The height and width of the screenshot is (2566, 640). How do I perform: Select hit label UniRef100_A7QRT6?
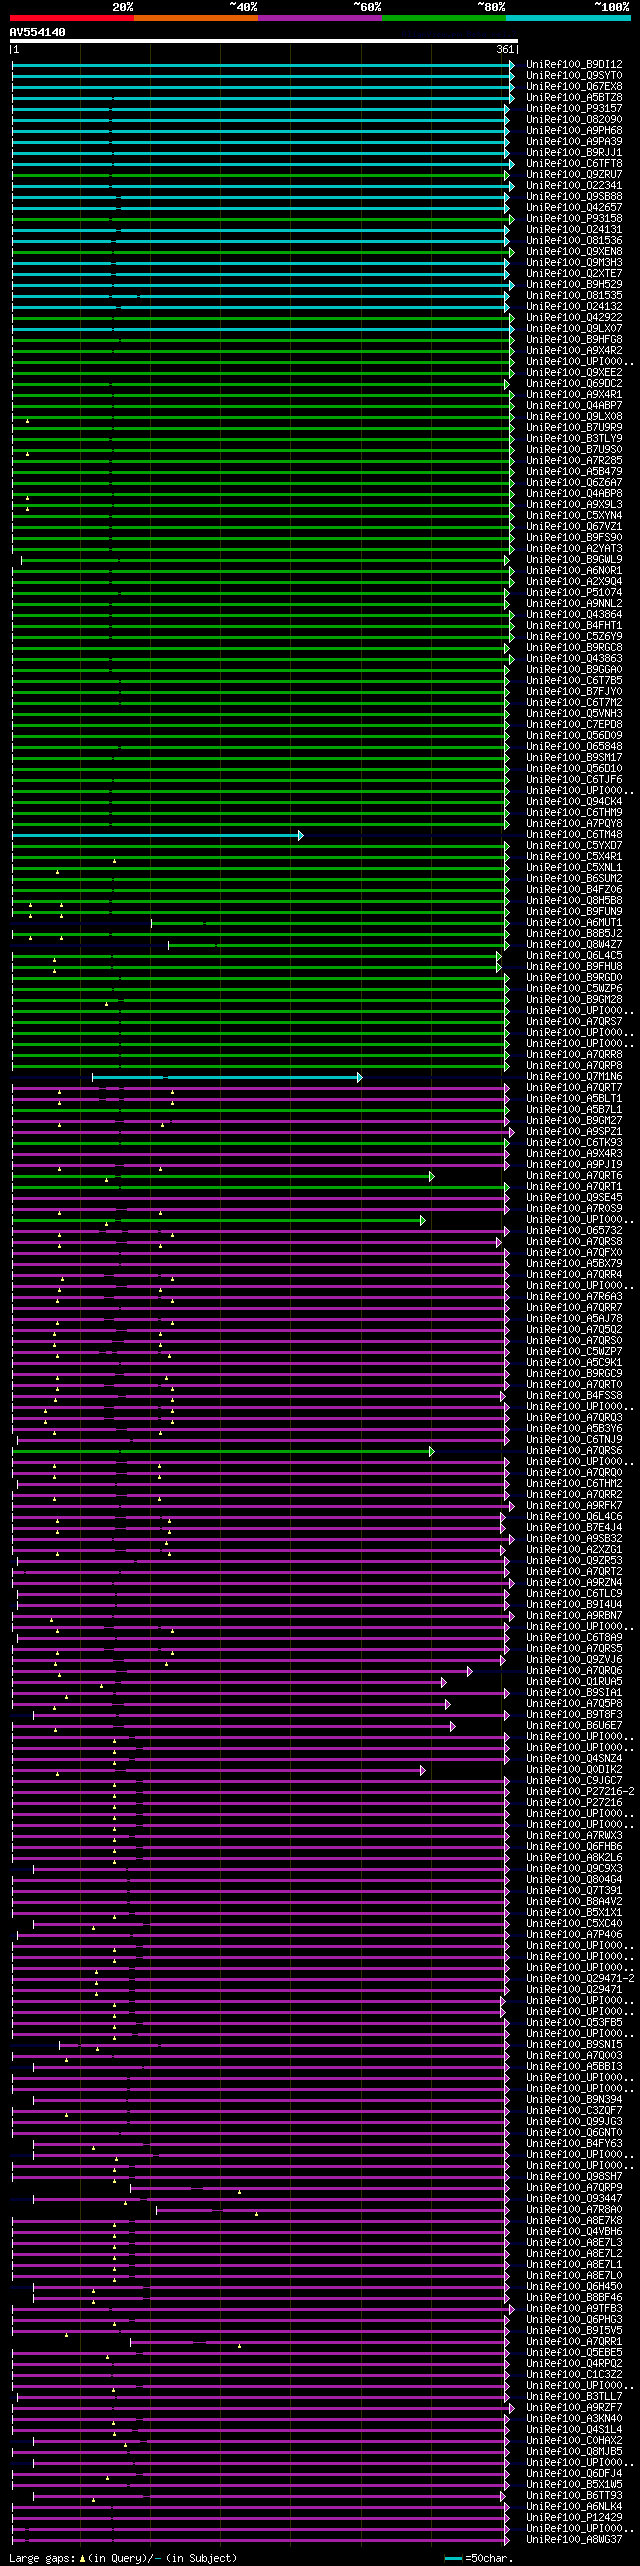[574, 1175]
